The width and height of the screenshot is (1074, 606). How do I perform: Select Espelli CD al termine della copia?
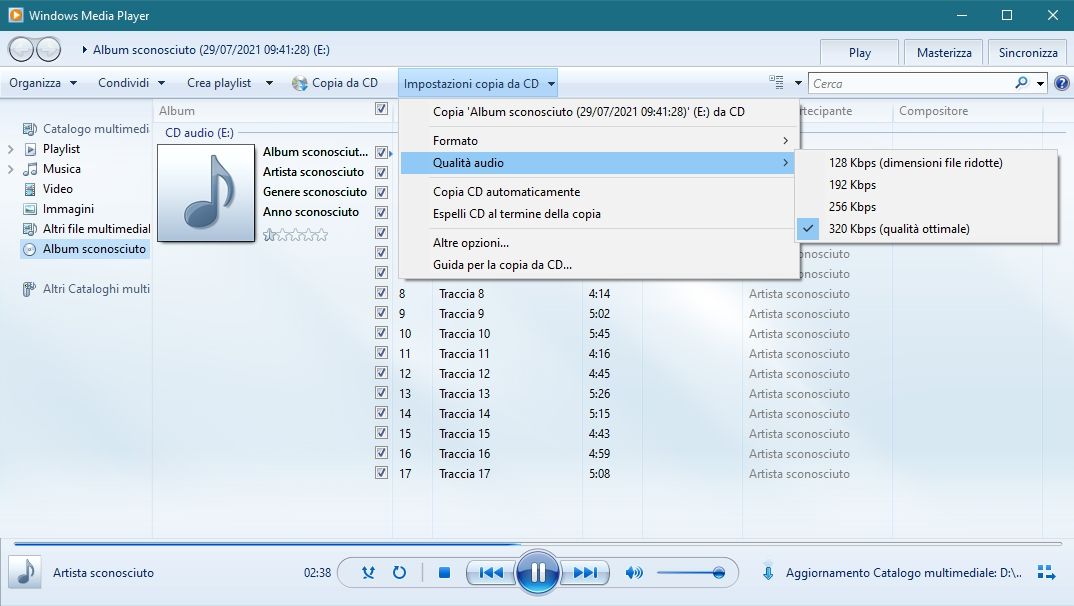599,214
